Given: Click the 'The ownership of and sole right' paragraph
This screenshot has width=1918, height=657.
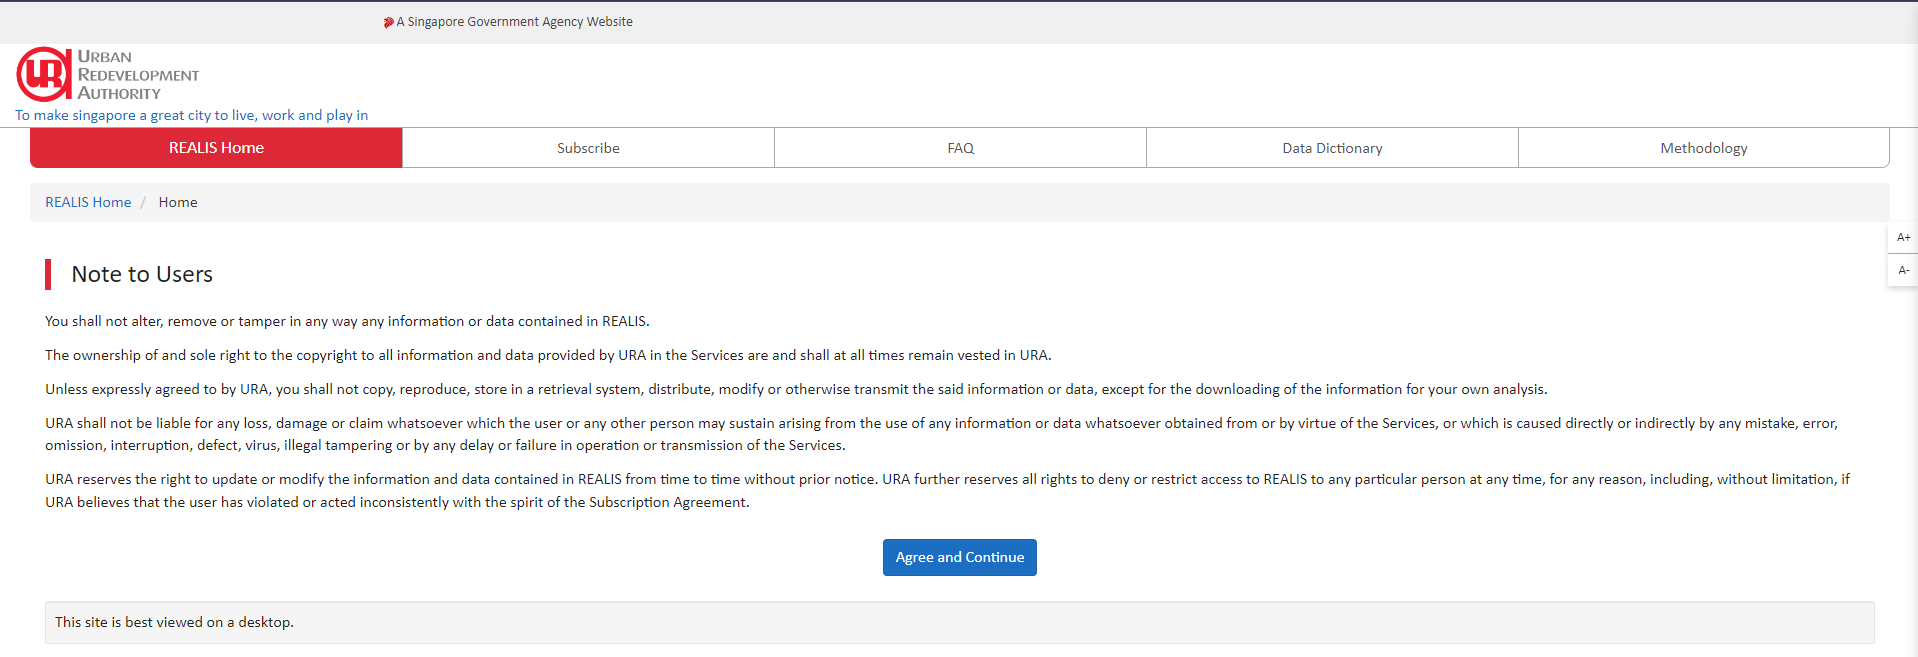Looking at the screenshot, I should pyautogui.click(x=548, y=355).
